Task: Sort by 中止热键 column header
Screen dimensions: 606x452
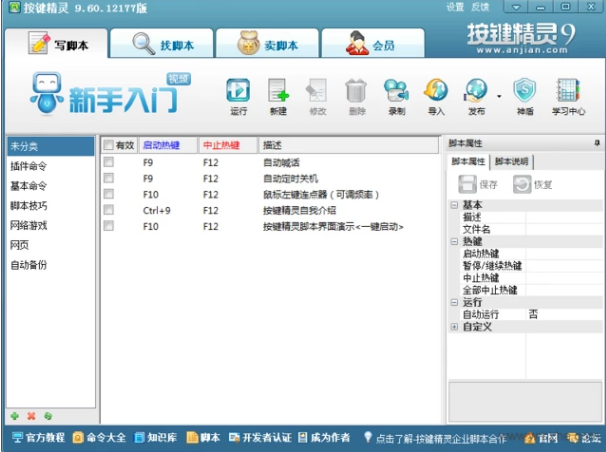Action: [x=228, y=145]
